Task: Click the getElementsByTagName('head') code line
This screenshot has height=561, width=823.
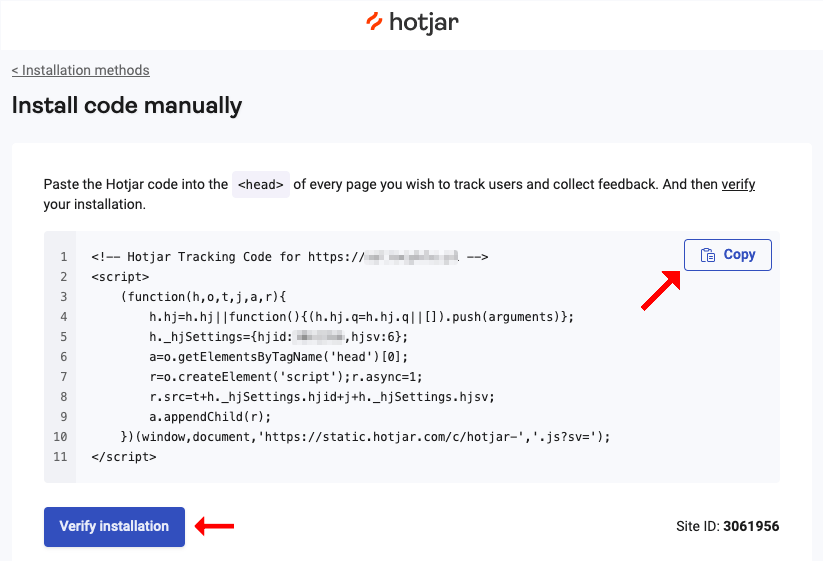Action: coord(278,357)
